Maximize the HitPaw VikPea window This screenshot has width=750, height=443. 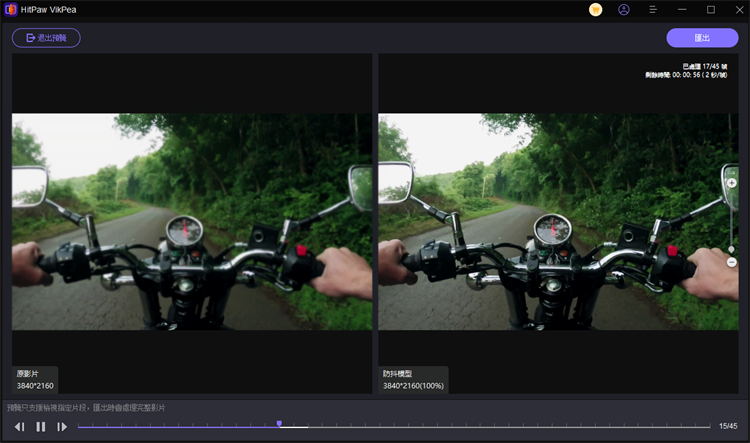[x=711, y=10]
